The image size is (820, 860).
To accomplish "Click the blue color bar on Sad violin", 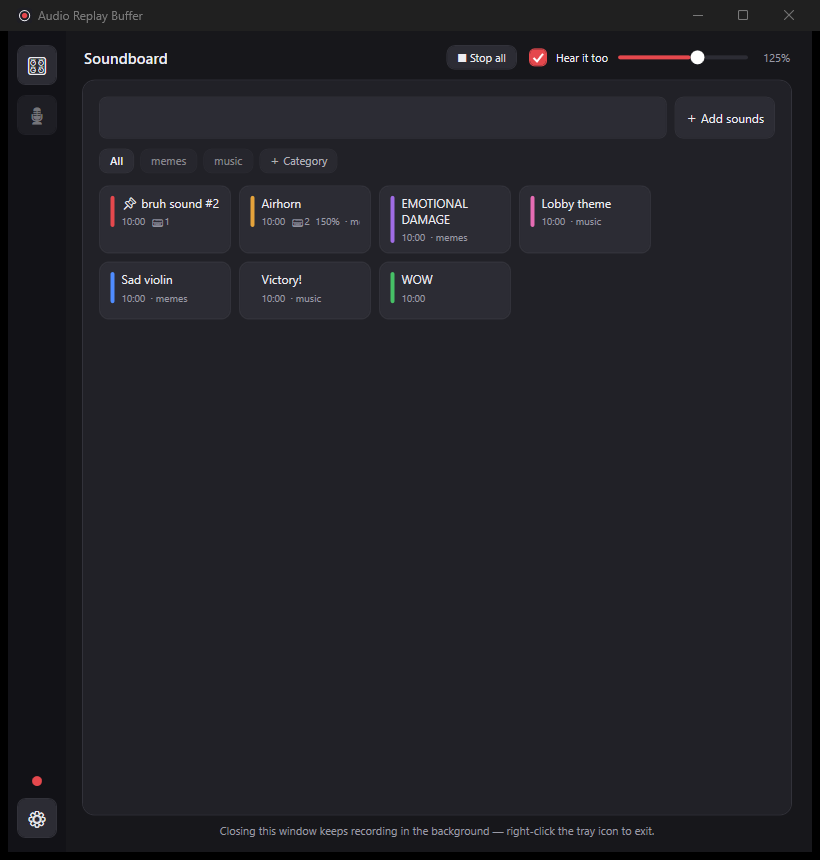I will [x=112, y=288].
